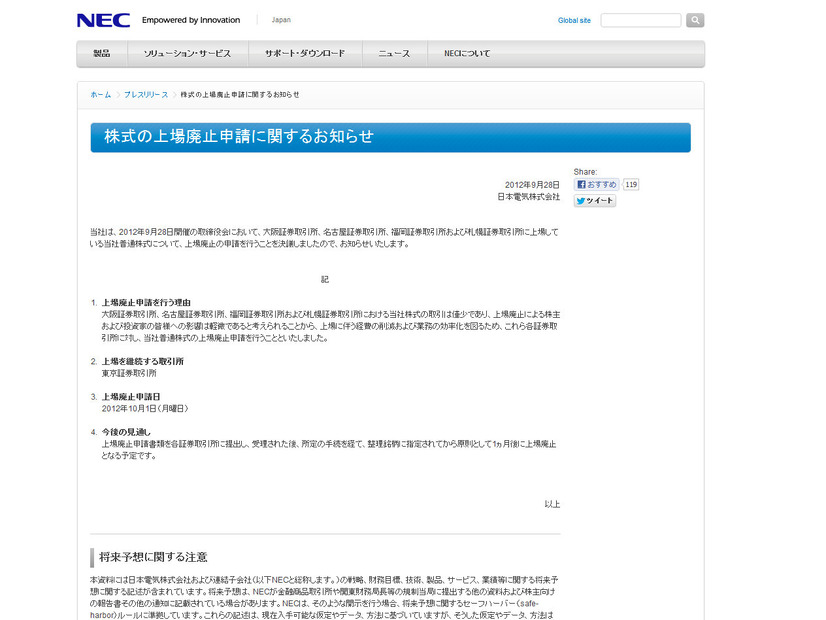
Task: Click the Facebook count 119 bubble
Action: [631, 184]
